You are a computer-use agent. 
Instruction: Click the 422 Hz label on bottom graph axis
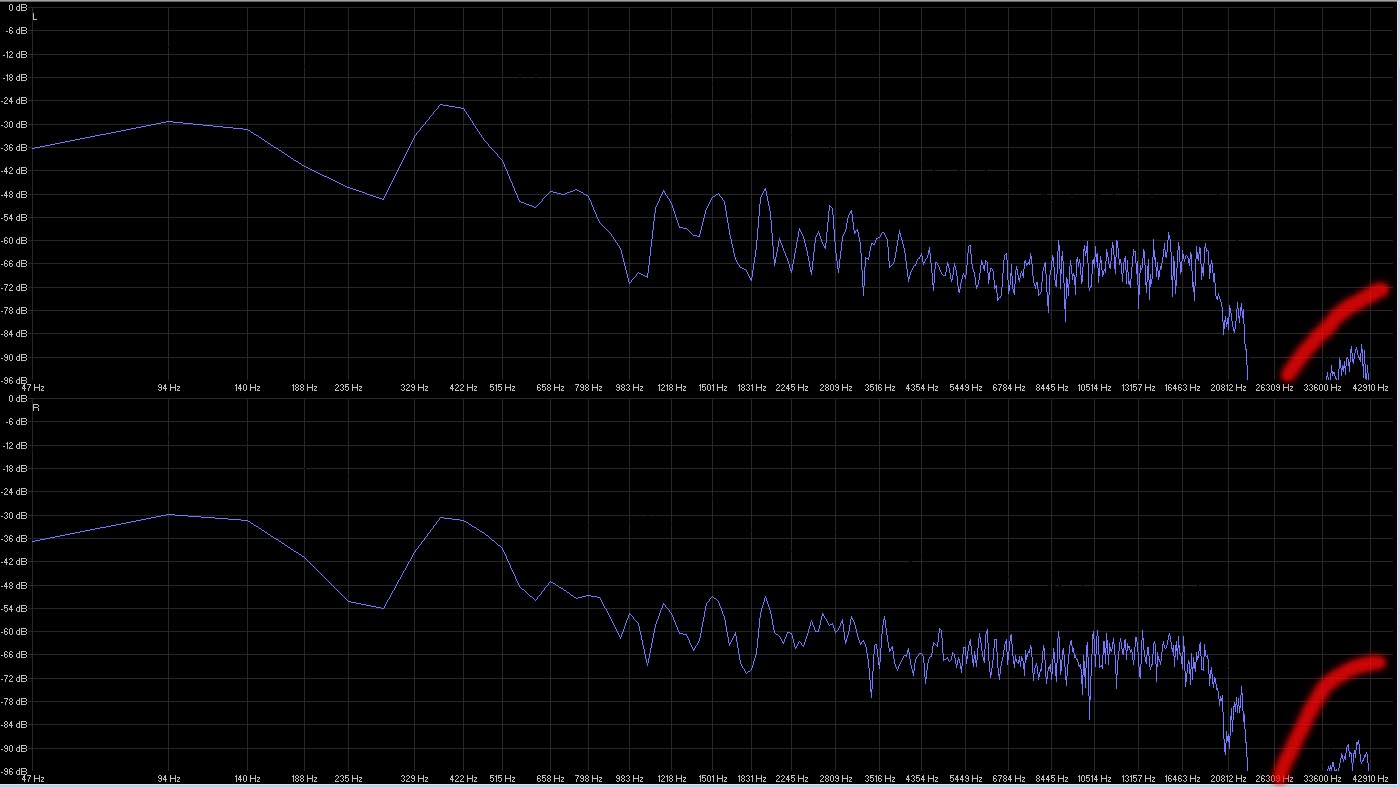[x=463, y=778]
